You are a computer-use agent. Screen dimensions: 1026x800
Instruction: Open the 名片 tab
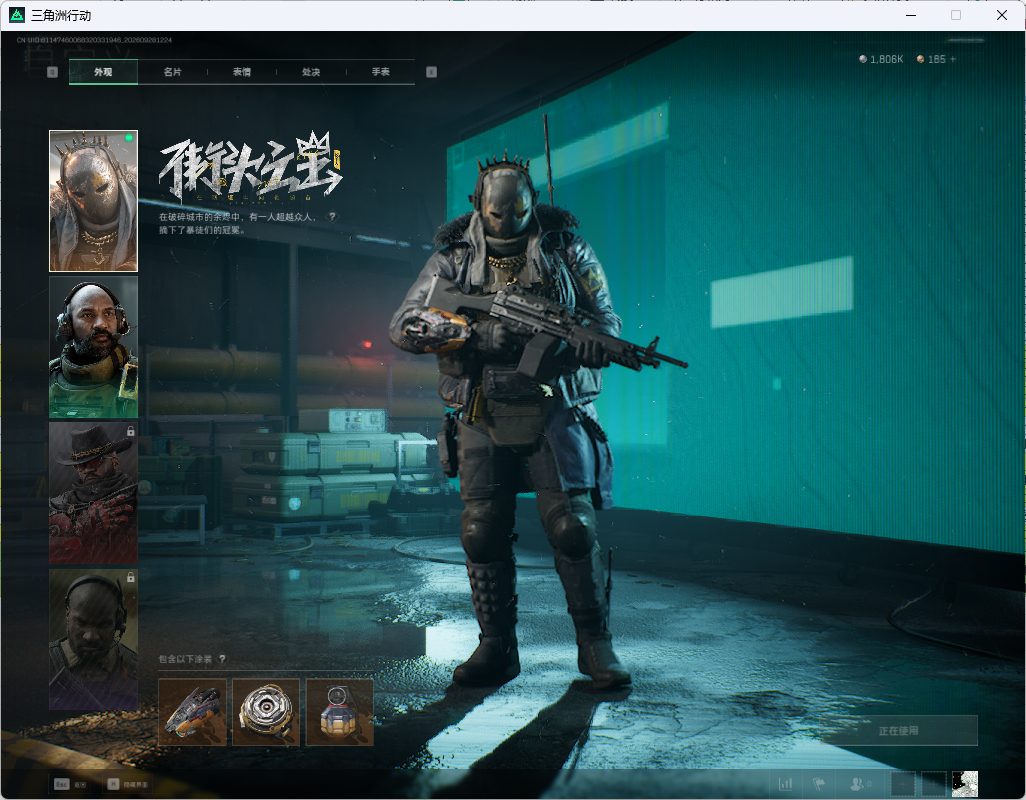(173, 72)
